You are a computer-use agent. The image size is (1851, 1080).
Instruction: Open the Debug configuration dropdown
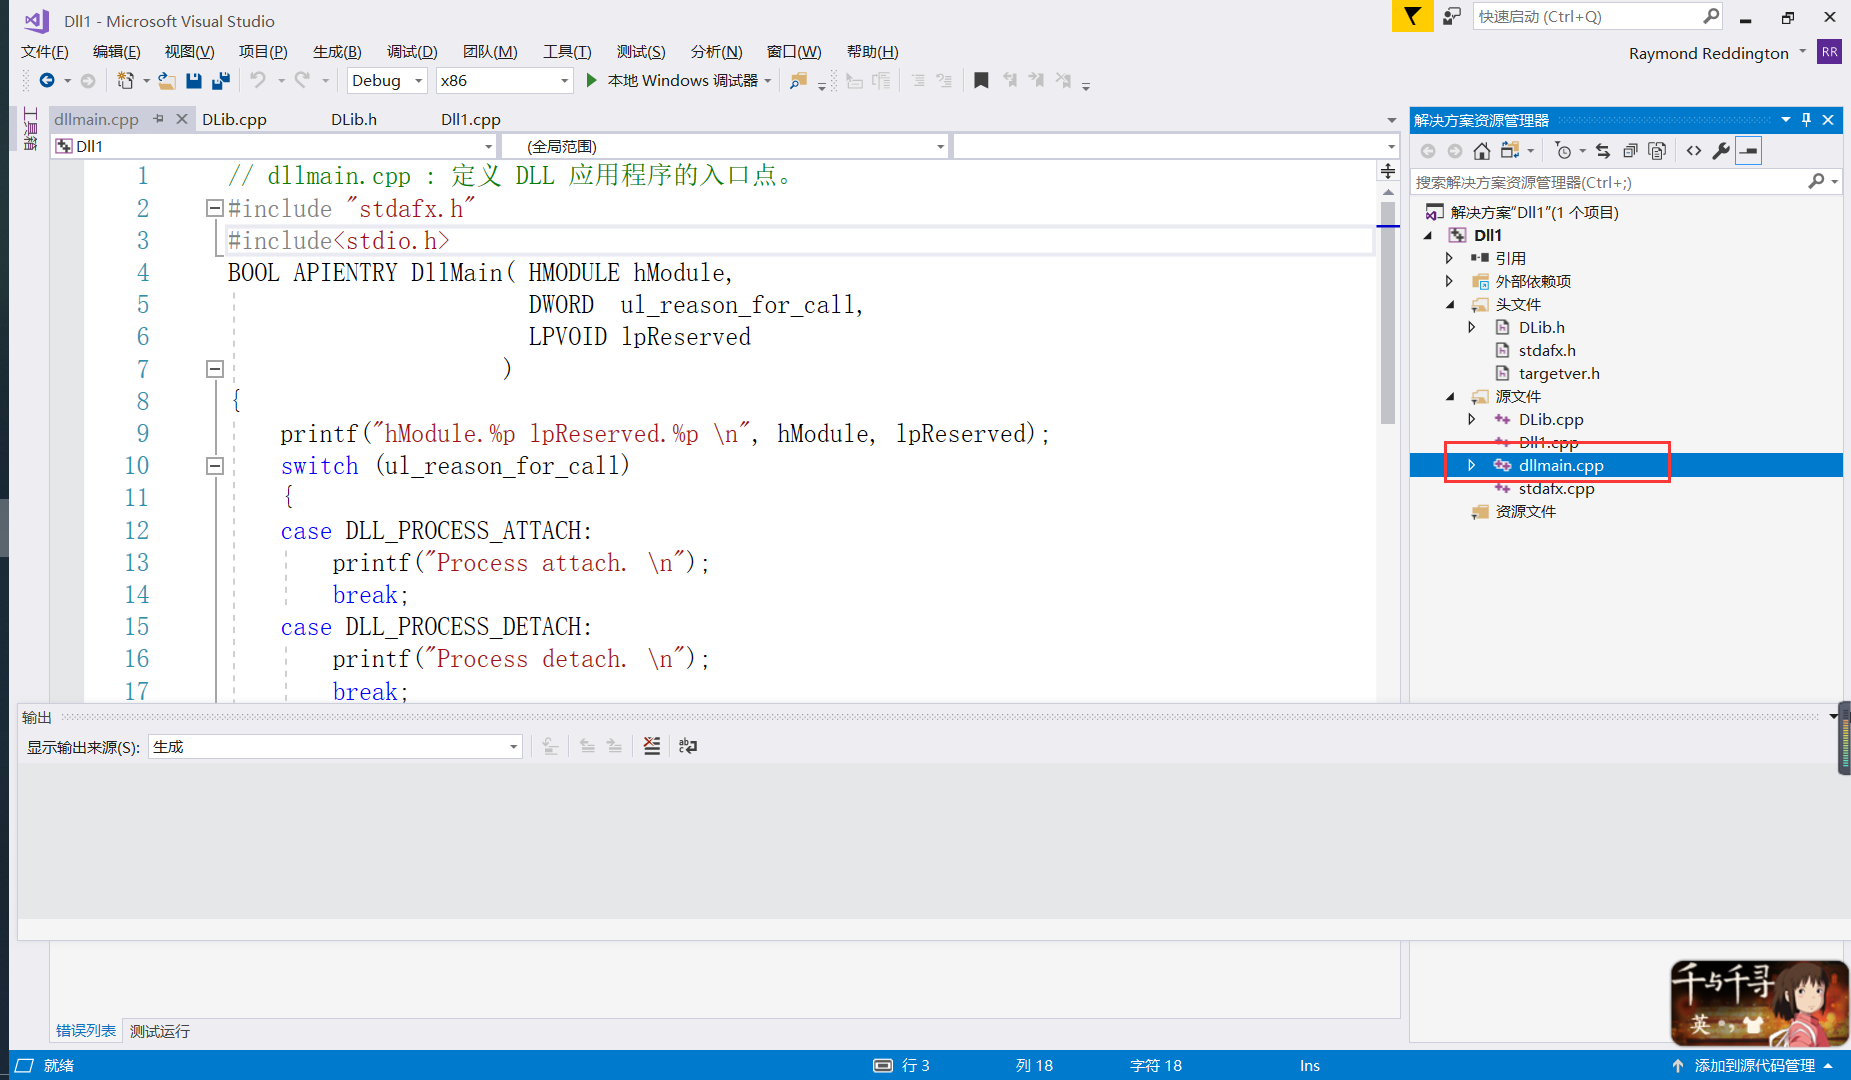pos(417,80)
